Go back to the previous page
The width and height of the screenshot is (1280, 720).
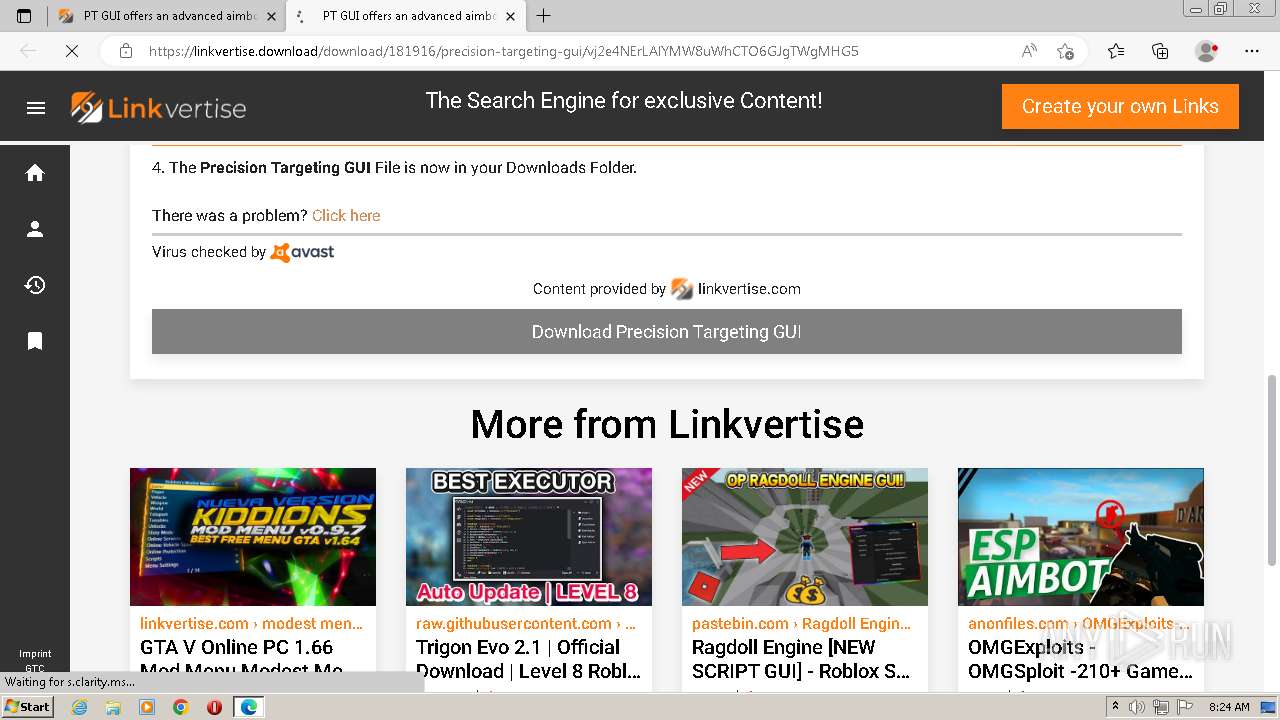28,51
